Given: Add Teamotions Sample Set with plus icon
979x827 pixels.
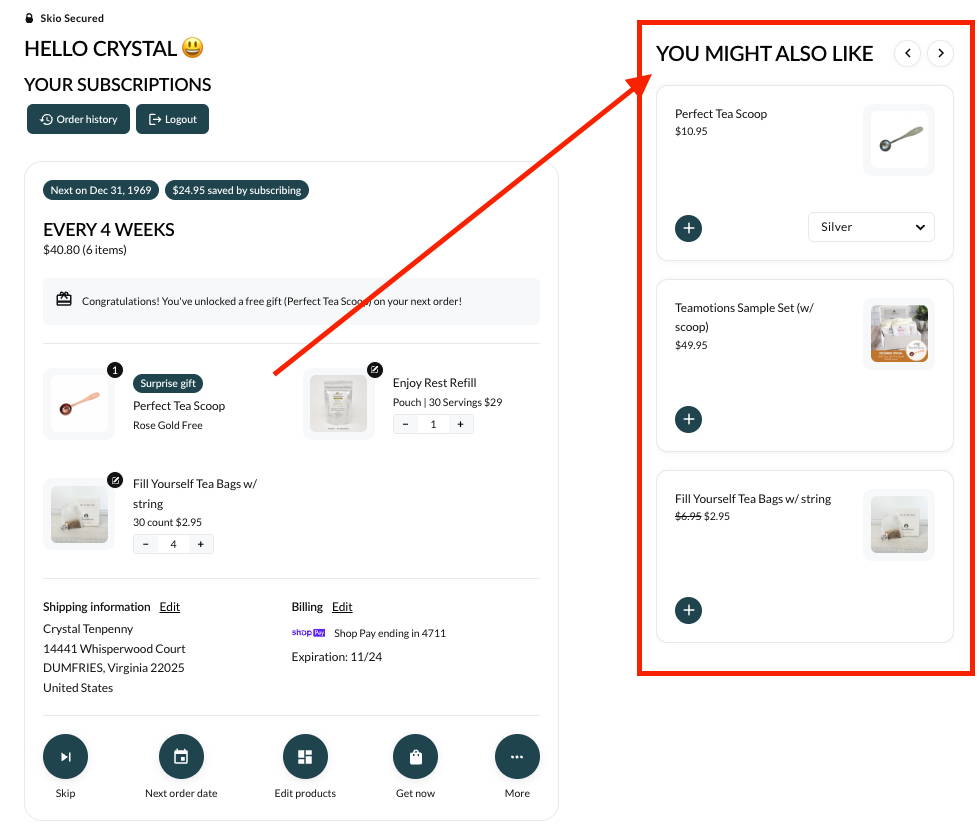Looking at the screenshot, I should pyautogui.click(x=688, y=419).
